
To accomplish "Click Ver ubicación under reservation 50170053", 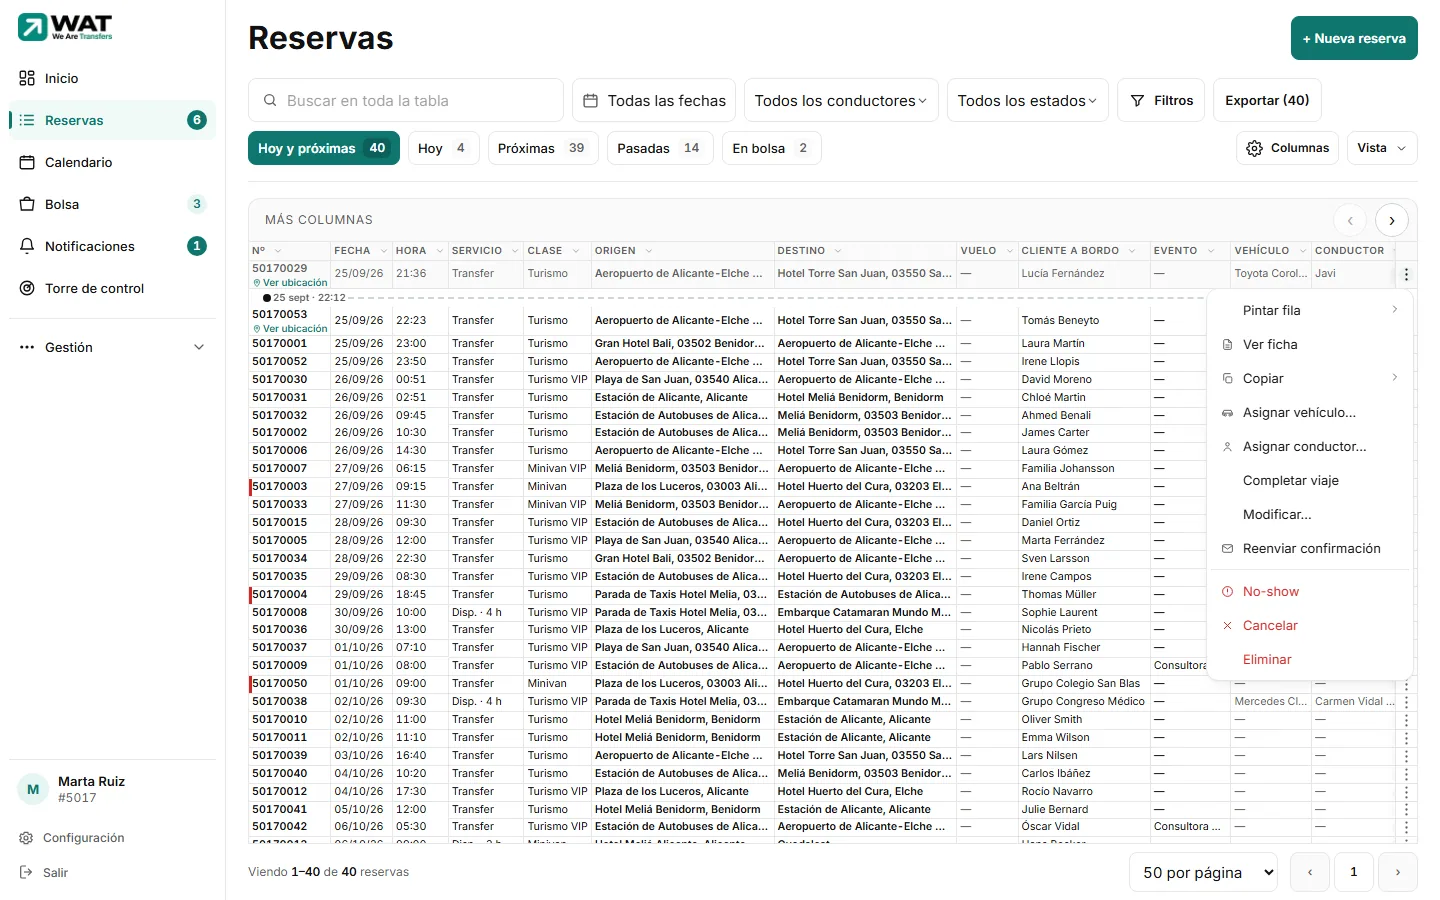I will click(290, 329).
